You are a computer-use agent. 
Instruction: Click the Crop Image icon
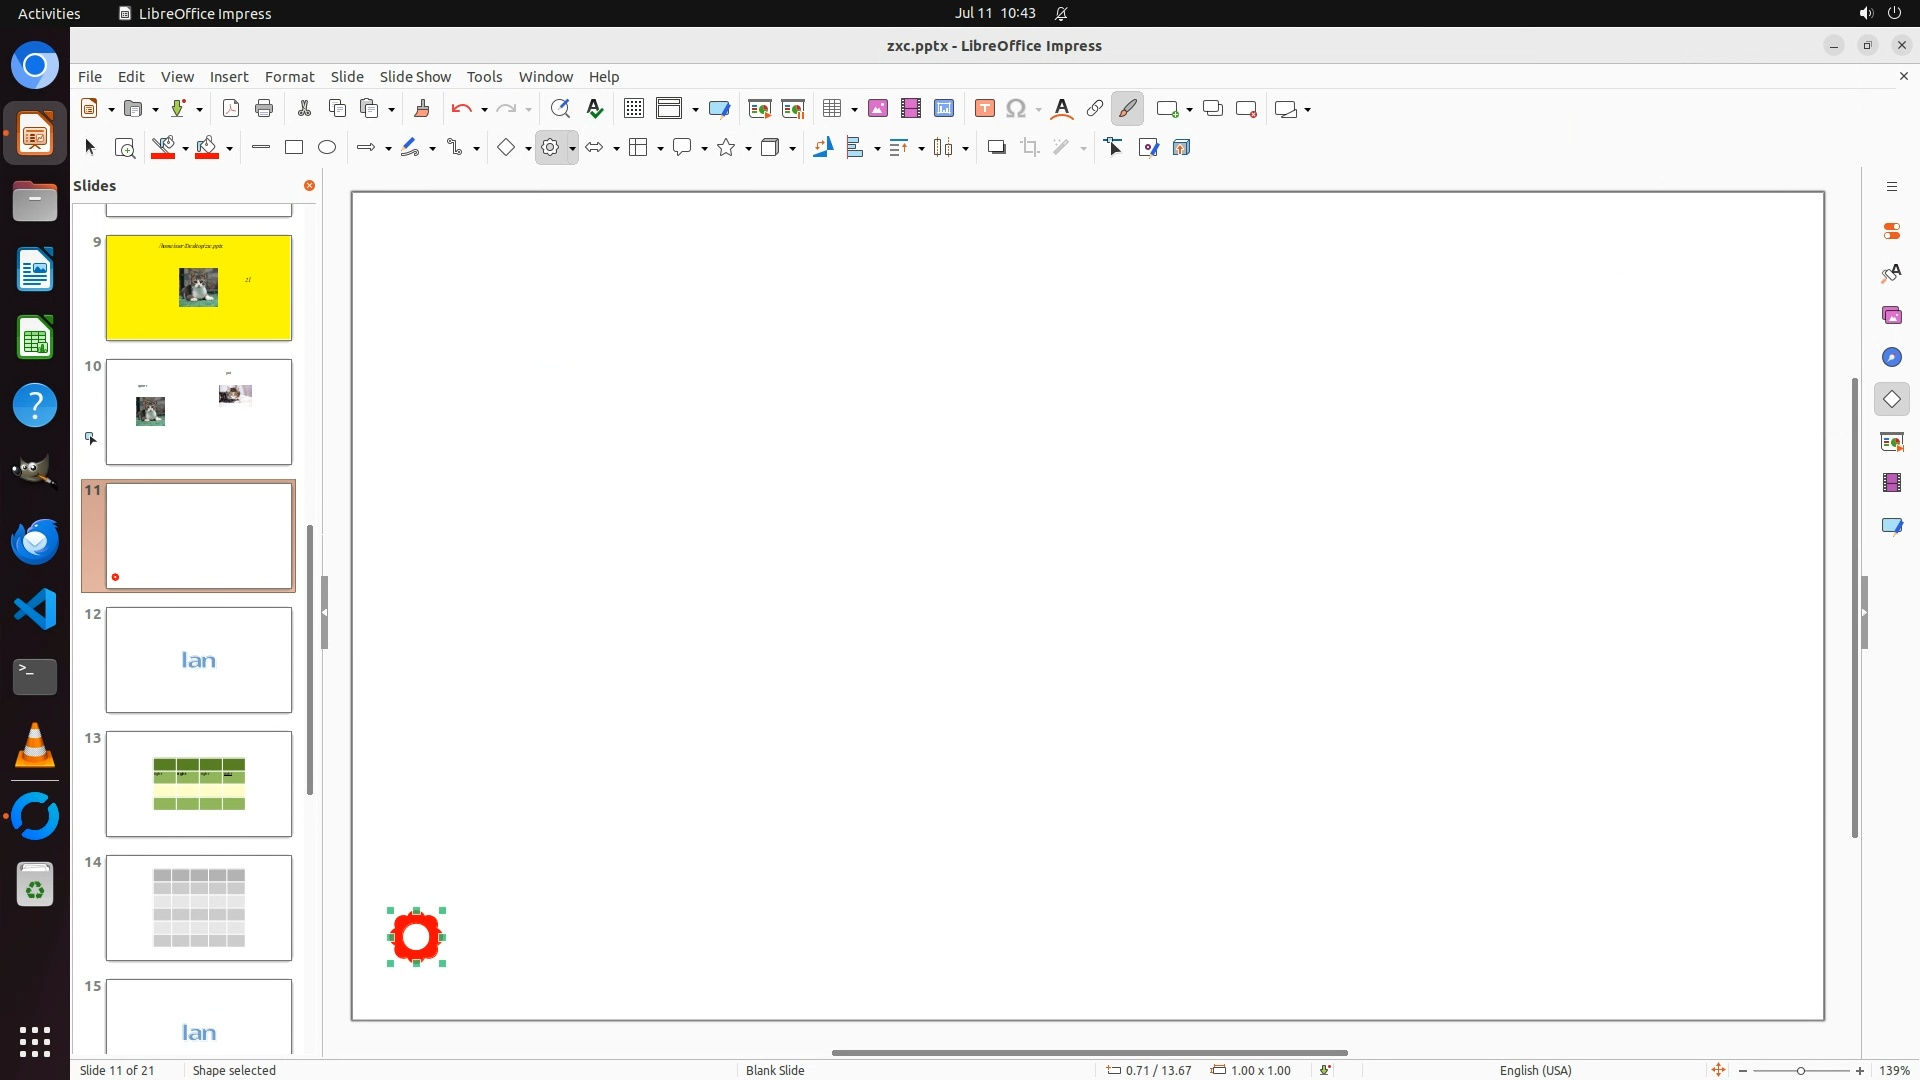tap(1030, 148)
